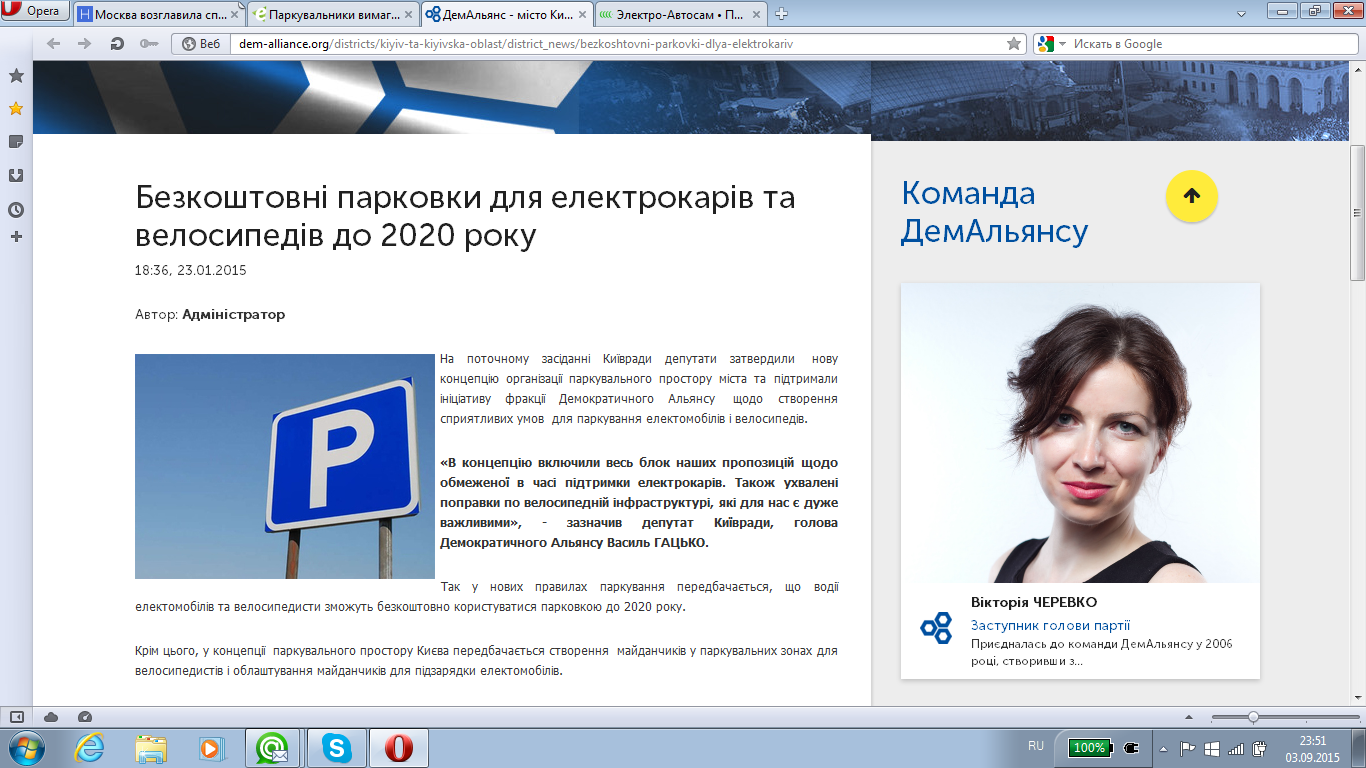Click the page zoom slider
1366x768 pixels.
1253,717
